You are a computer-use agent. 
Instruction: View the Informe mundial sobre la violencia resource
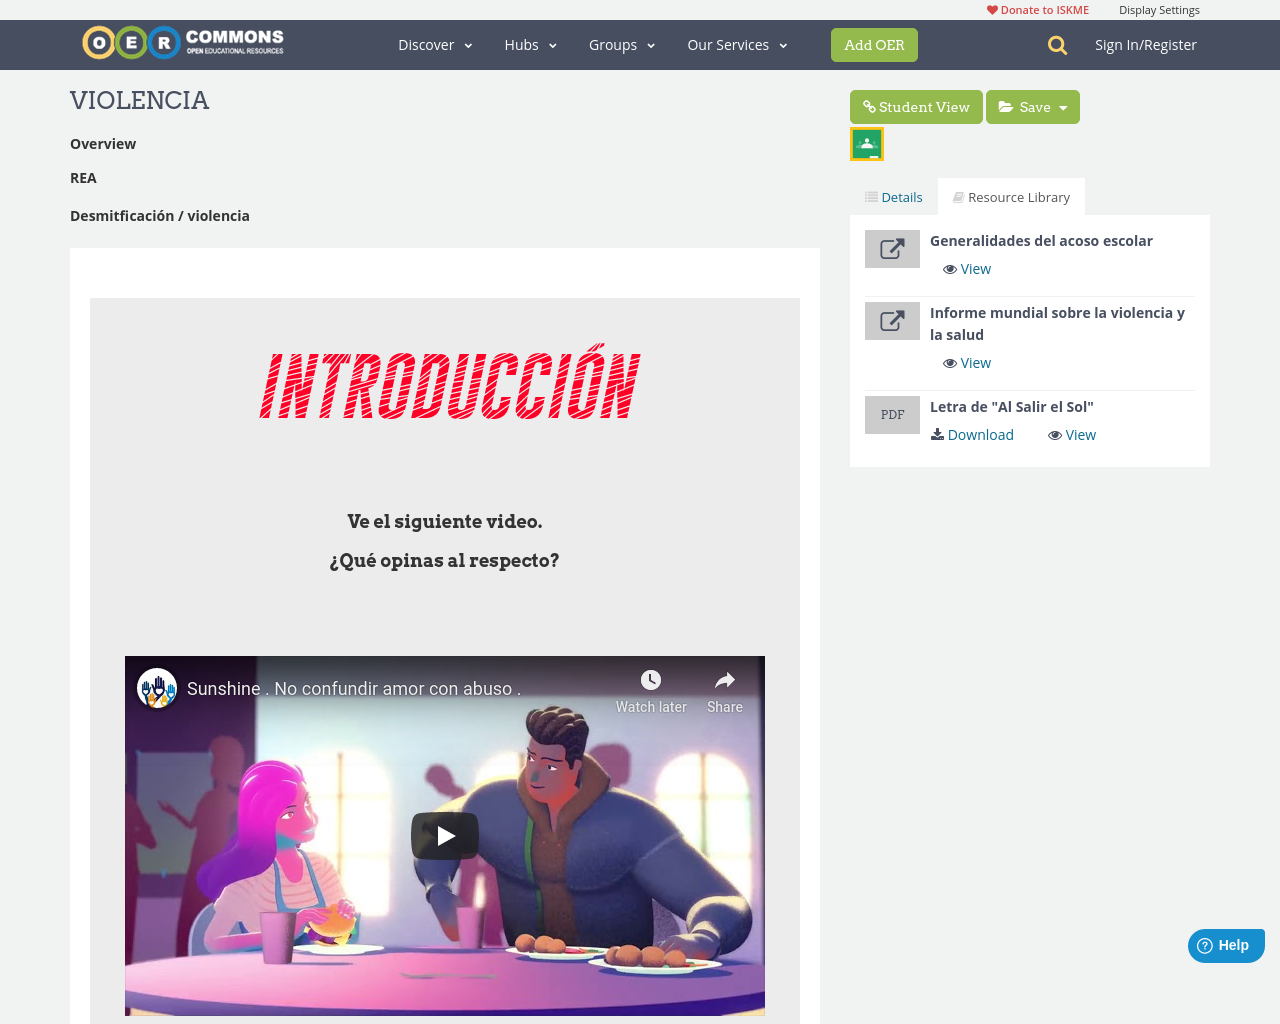[x=966, y=362]
